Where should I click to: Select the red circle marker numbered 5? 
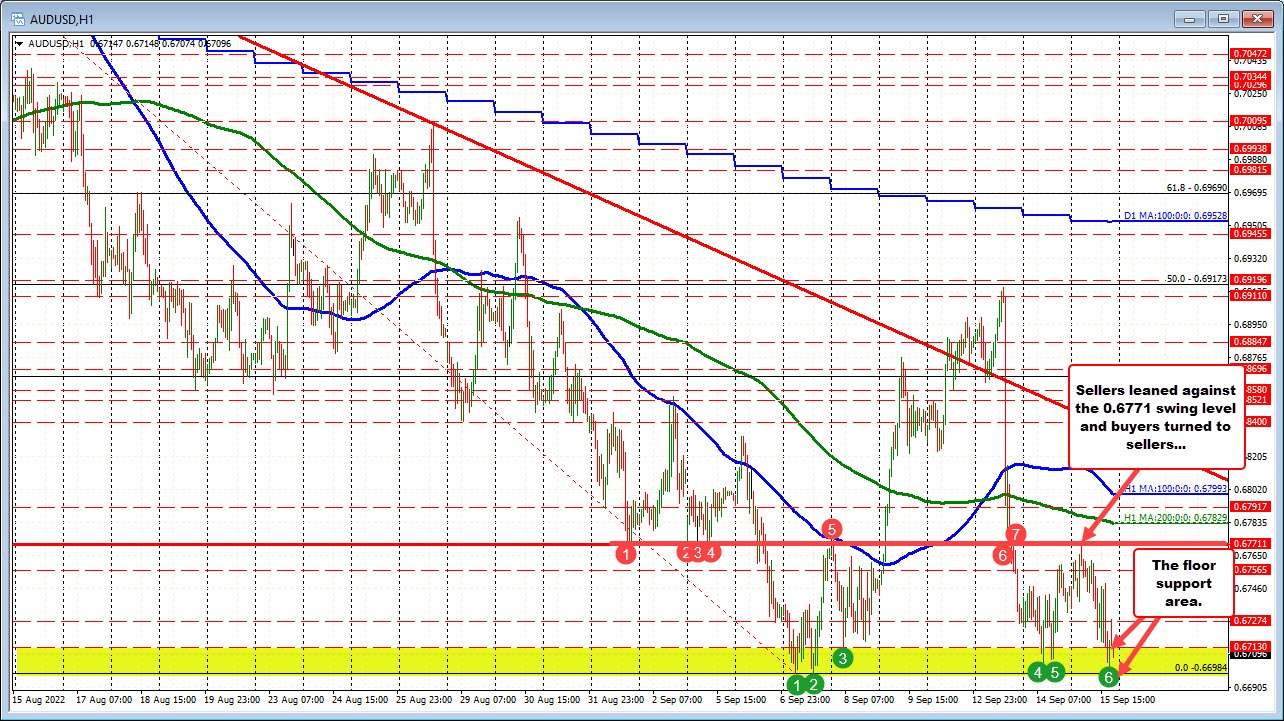832,528
